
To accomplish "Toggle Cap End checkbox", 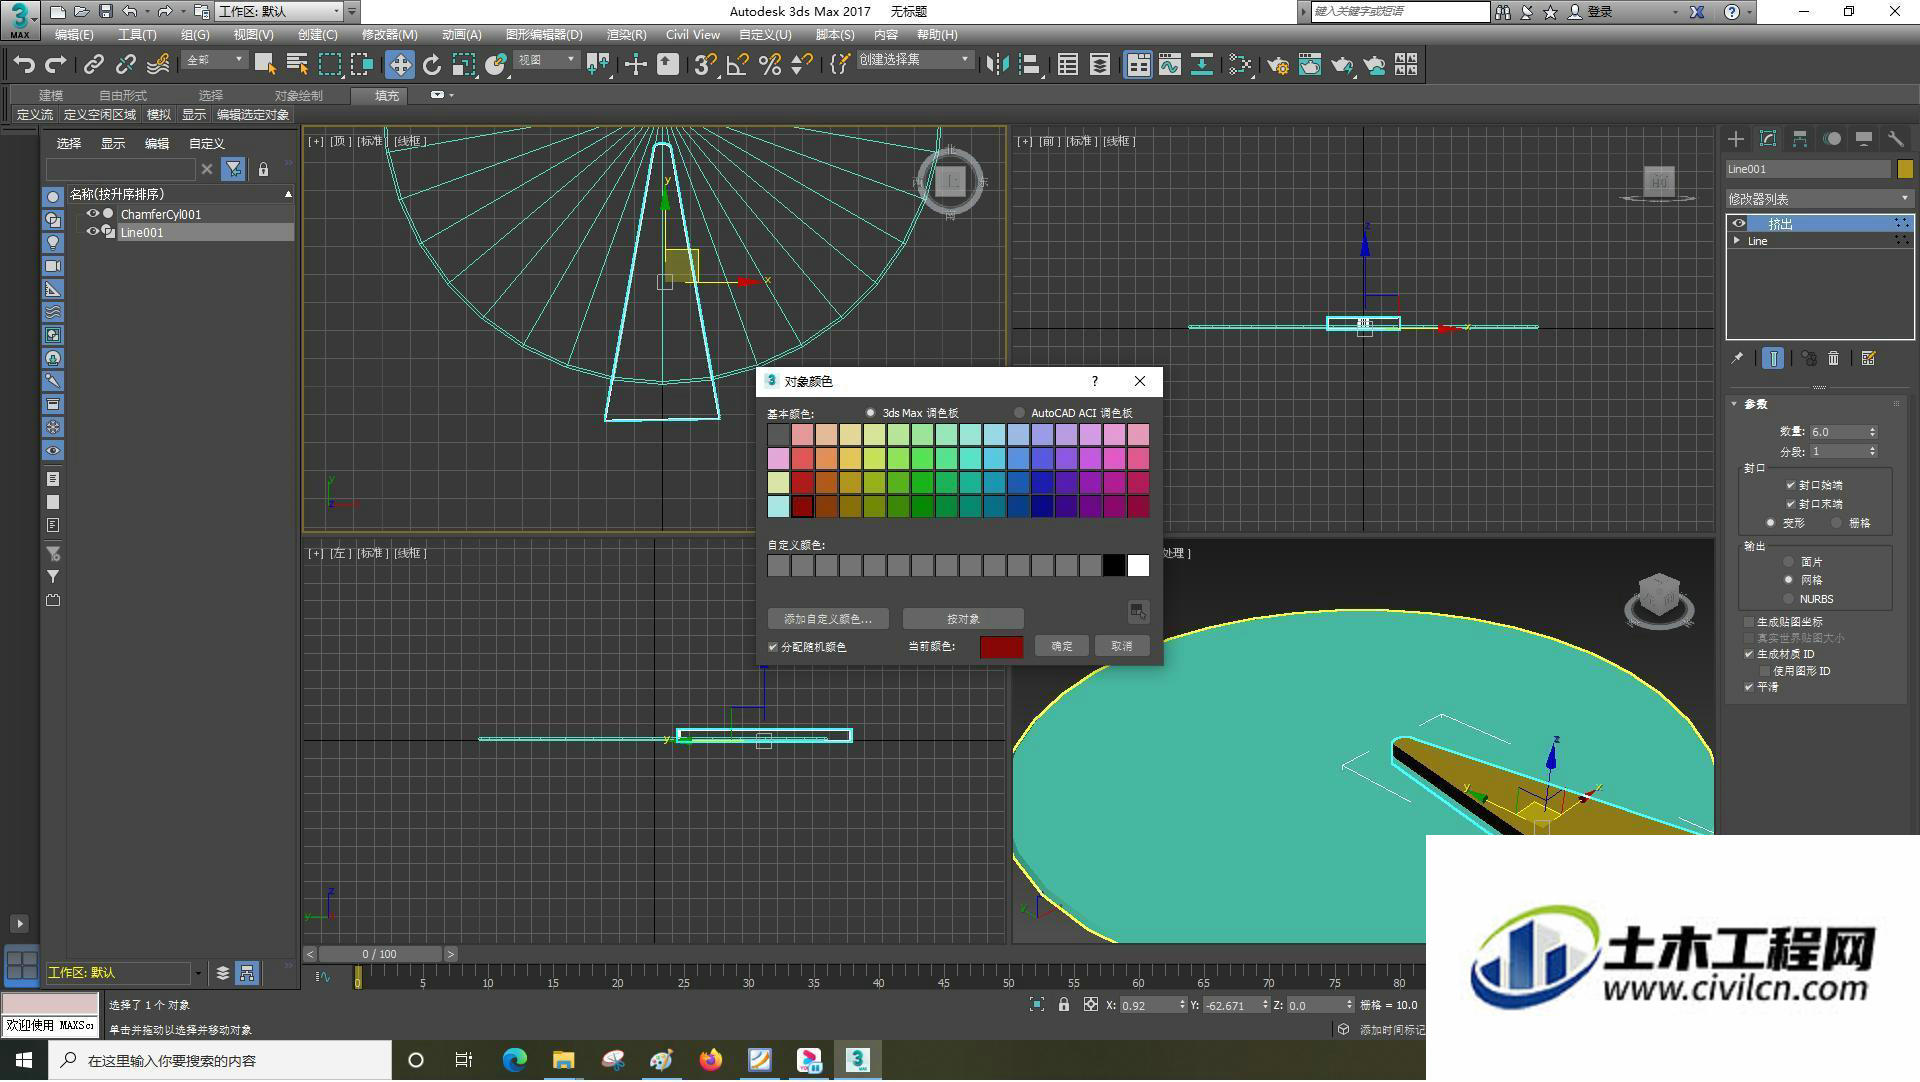I will (x=1790, y=504).
